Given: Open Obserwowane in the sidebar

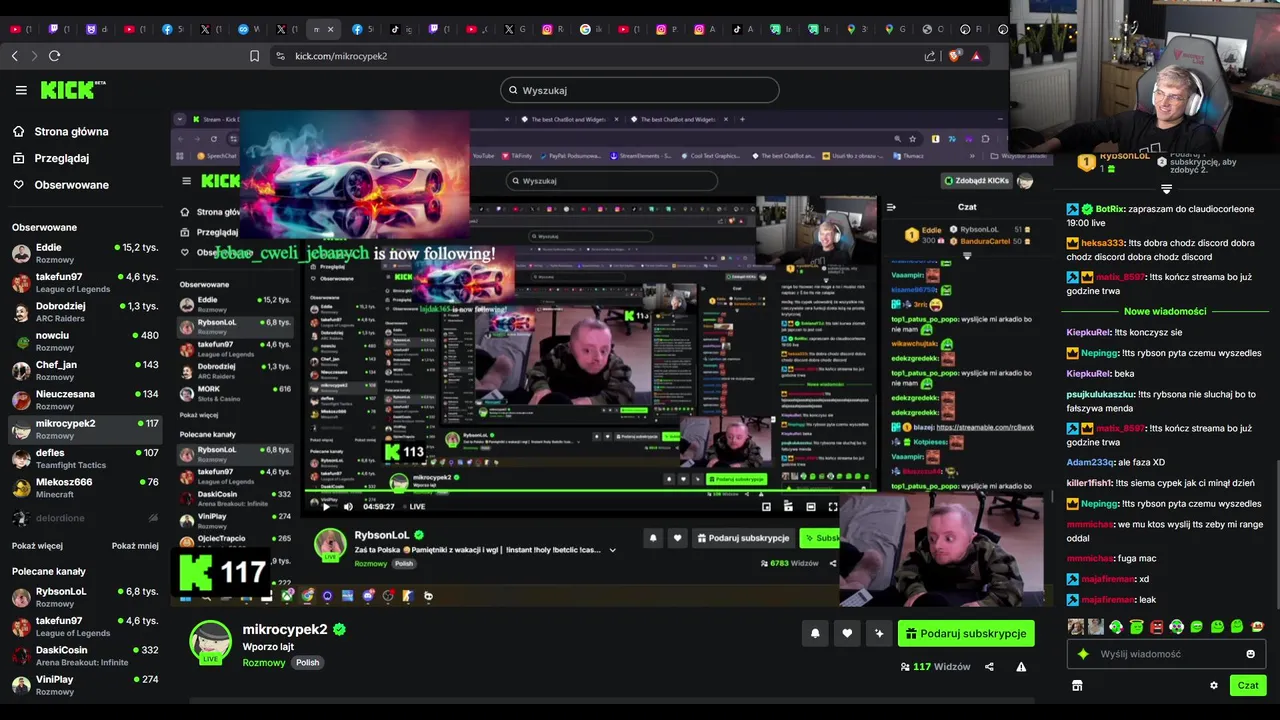Looking at the screenshot, I should tap(71, 185).
